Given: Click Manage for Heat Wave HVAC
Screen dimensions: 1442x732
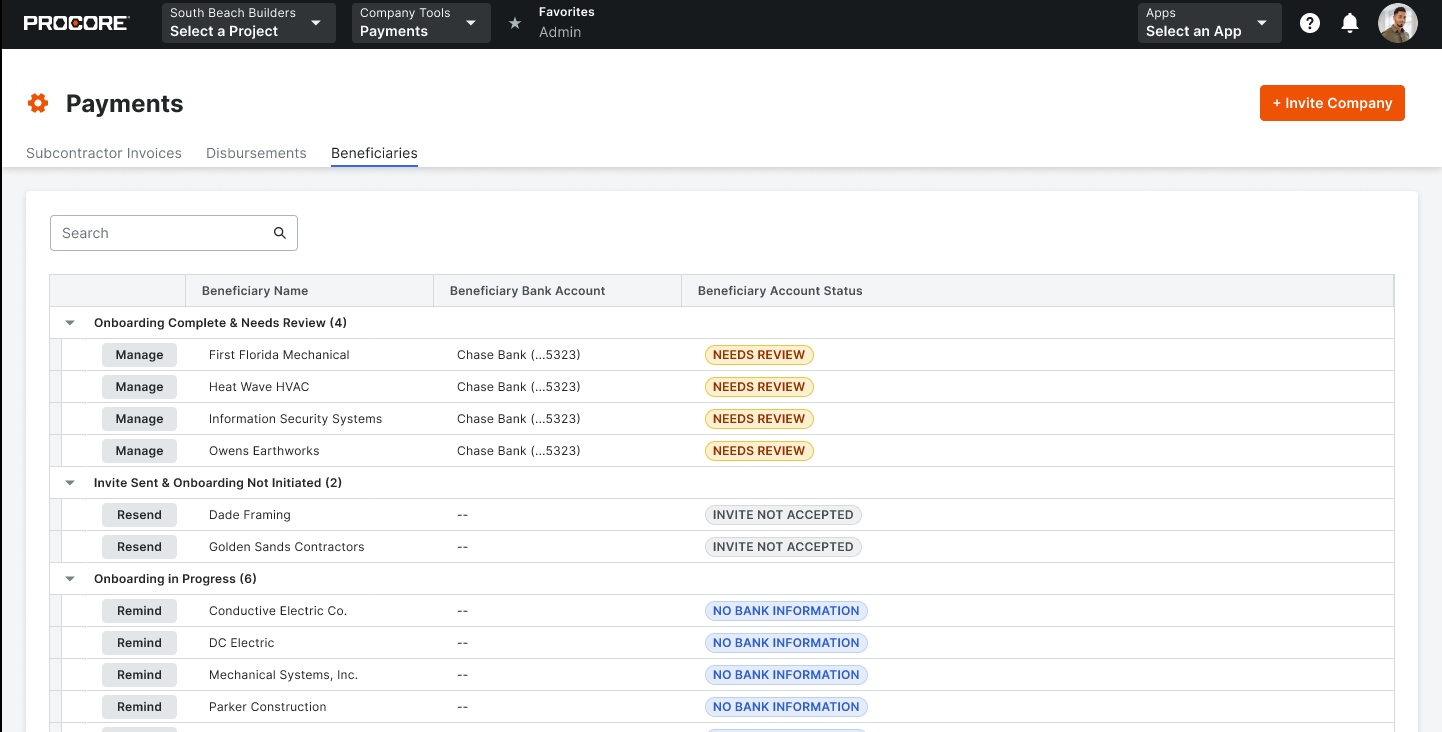Looking at the screenshot, I should click(x=139, y=386).
